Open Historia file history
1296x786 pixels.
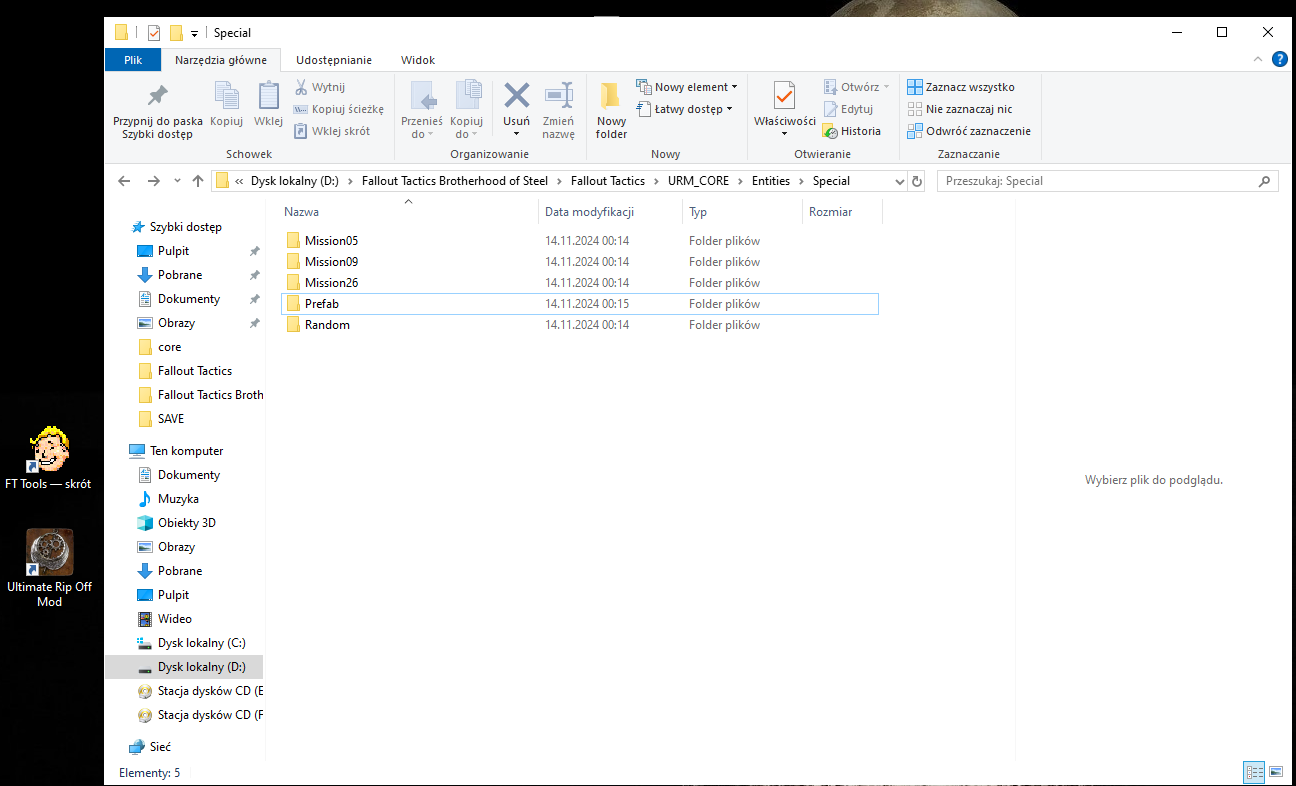coord(852,131)
